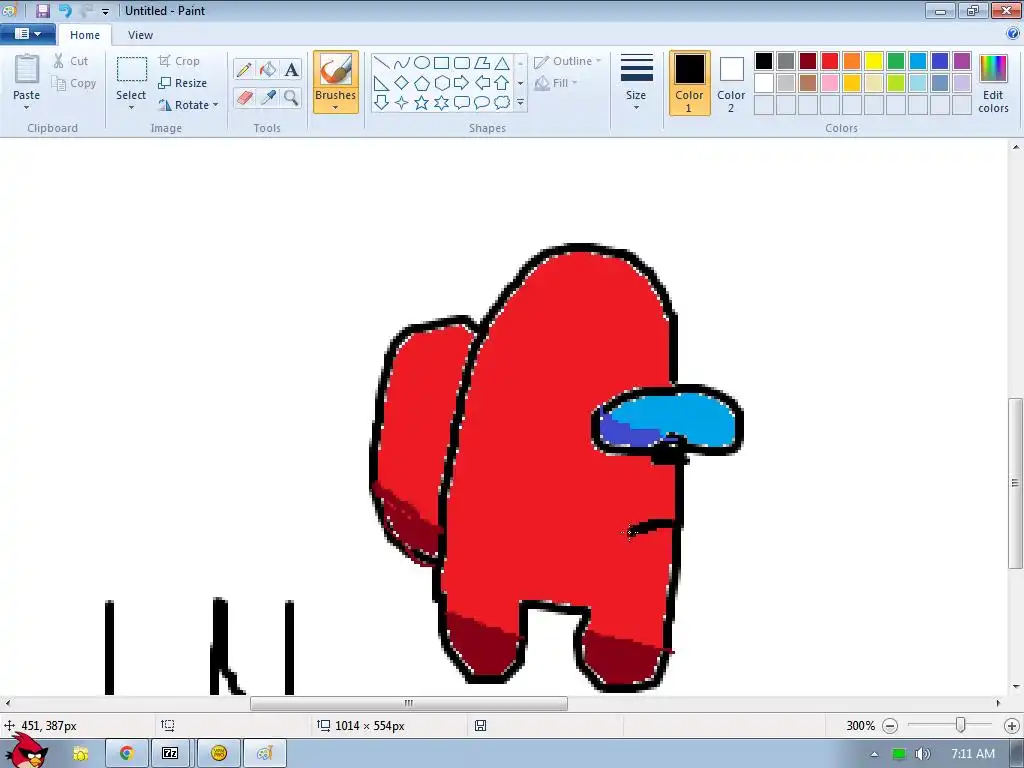
Task: Pick the Right arrow shape
Action: coord(462,83)
